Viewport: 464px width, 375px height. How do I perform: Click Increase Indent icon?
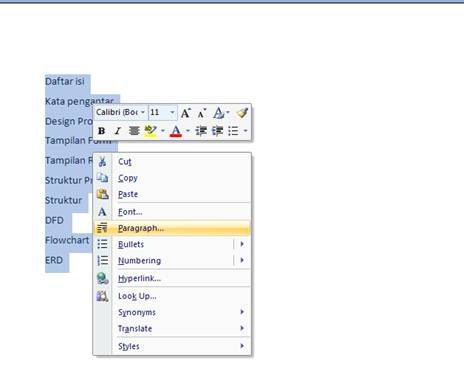coord(217,131)
